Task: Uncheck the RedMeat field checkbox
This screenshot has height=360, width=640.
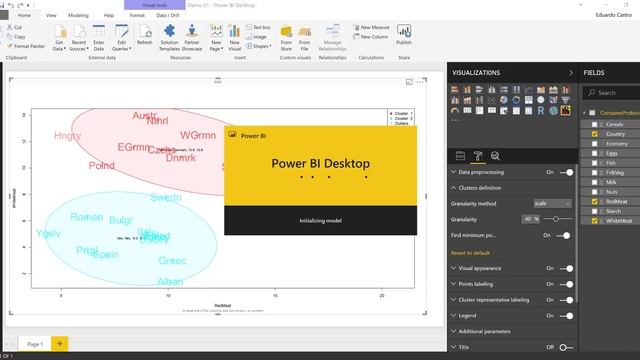Action: 595,201
